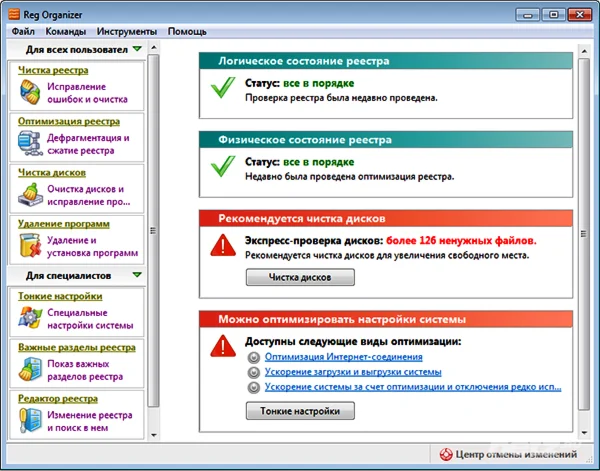Close the Reg Organizer window
The image size is (600, 471).
580,15
